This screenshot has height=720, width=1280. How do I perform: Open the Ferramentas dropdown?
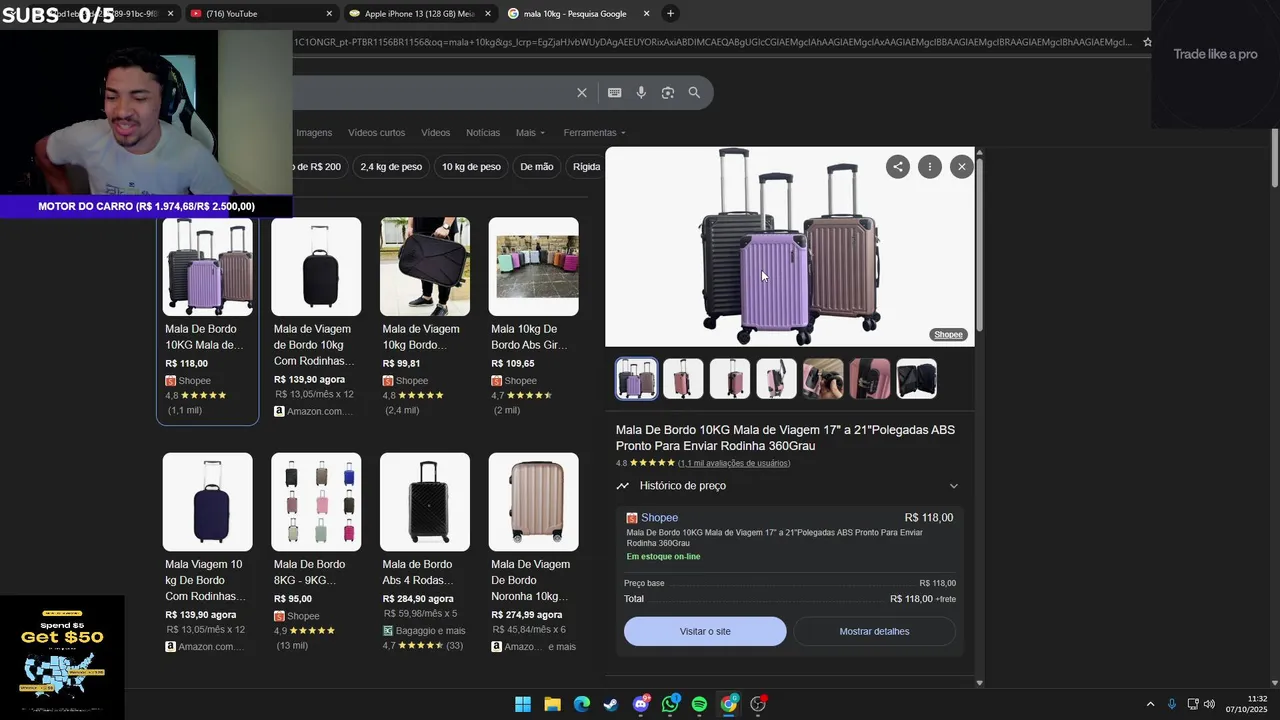point(594,133)
